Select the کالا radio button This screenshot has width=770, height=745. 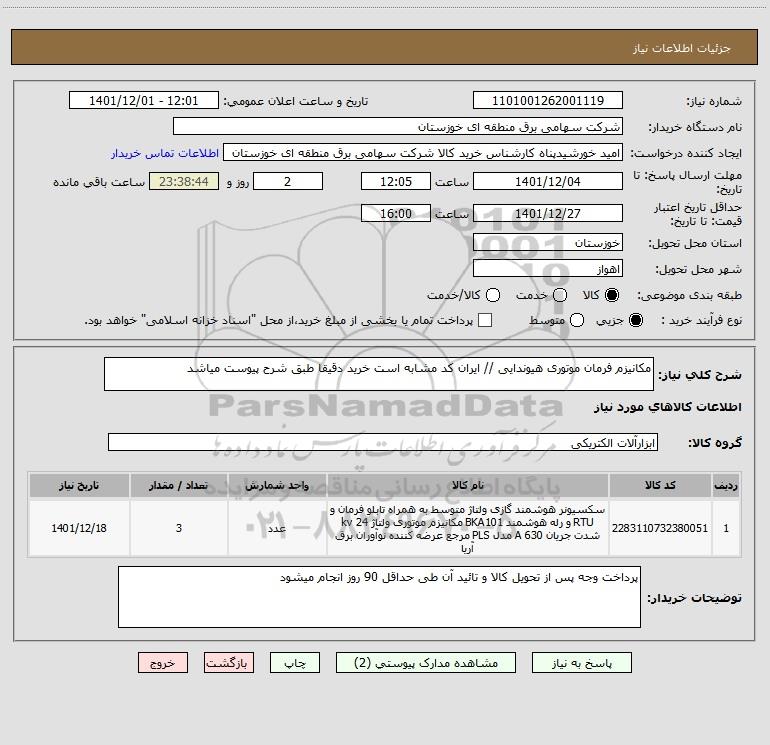click(x=612, y=295)
